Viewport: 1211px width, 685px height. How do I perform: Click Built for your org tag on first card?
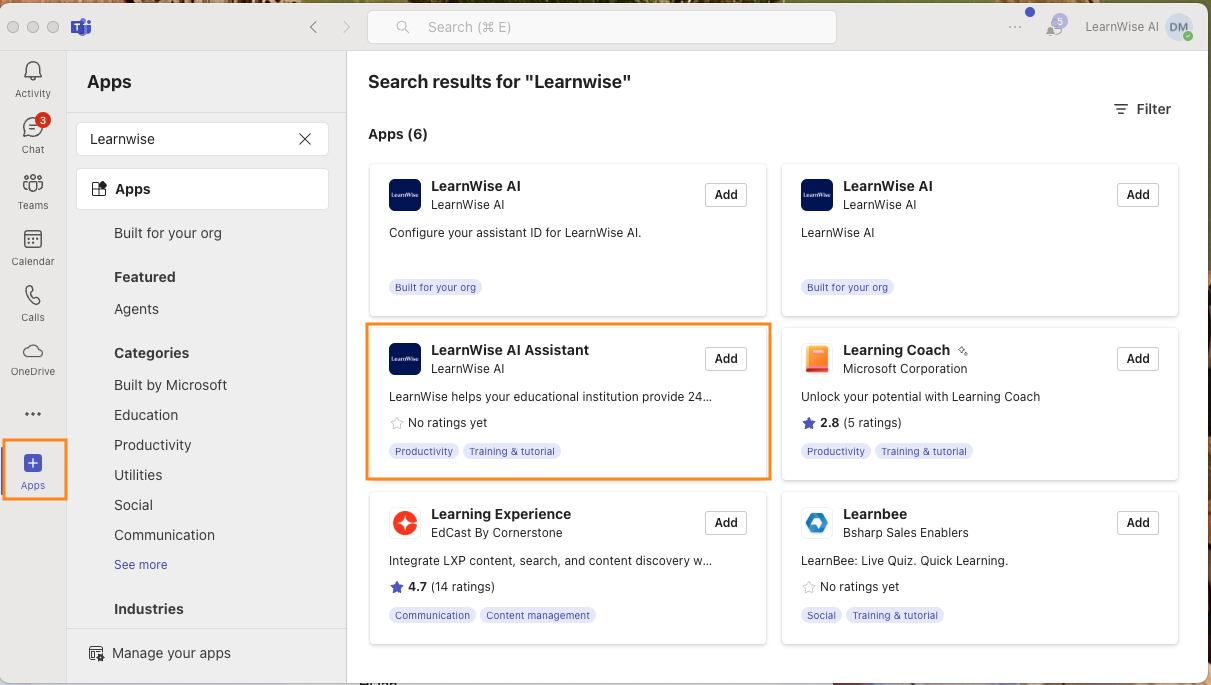(435, 287)
